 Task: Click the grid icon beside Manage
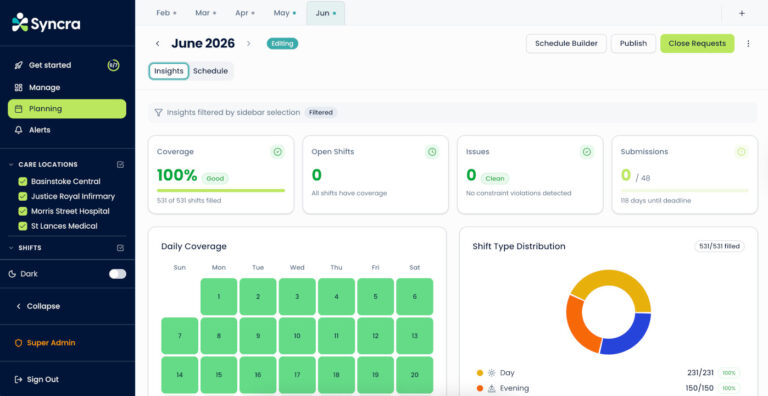(x=19, y=88)
